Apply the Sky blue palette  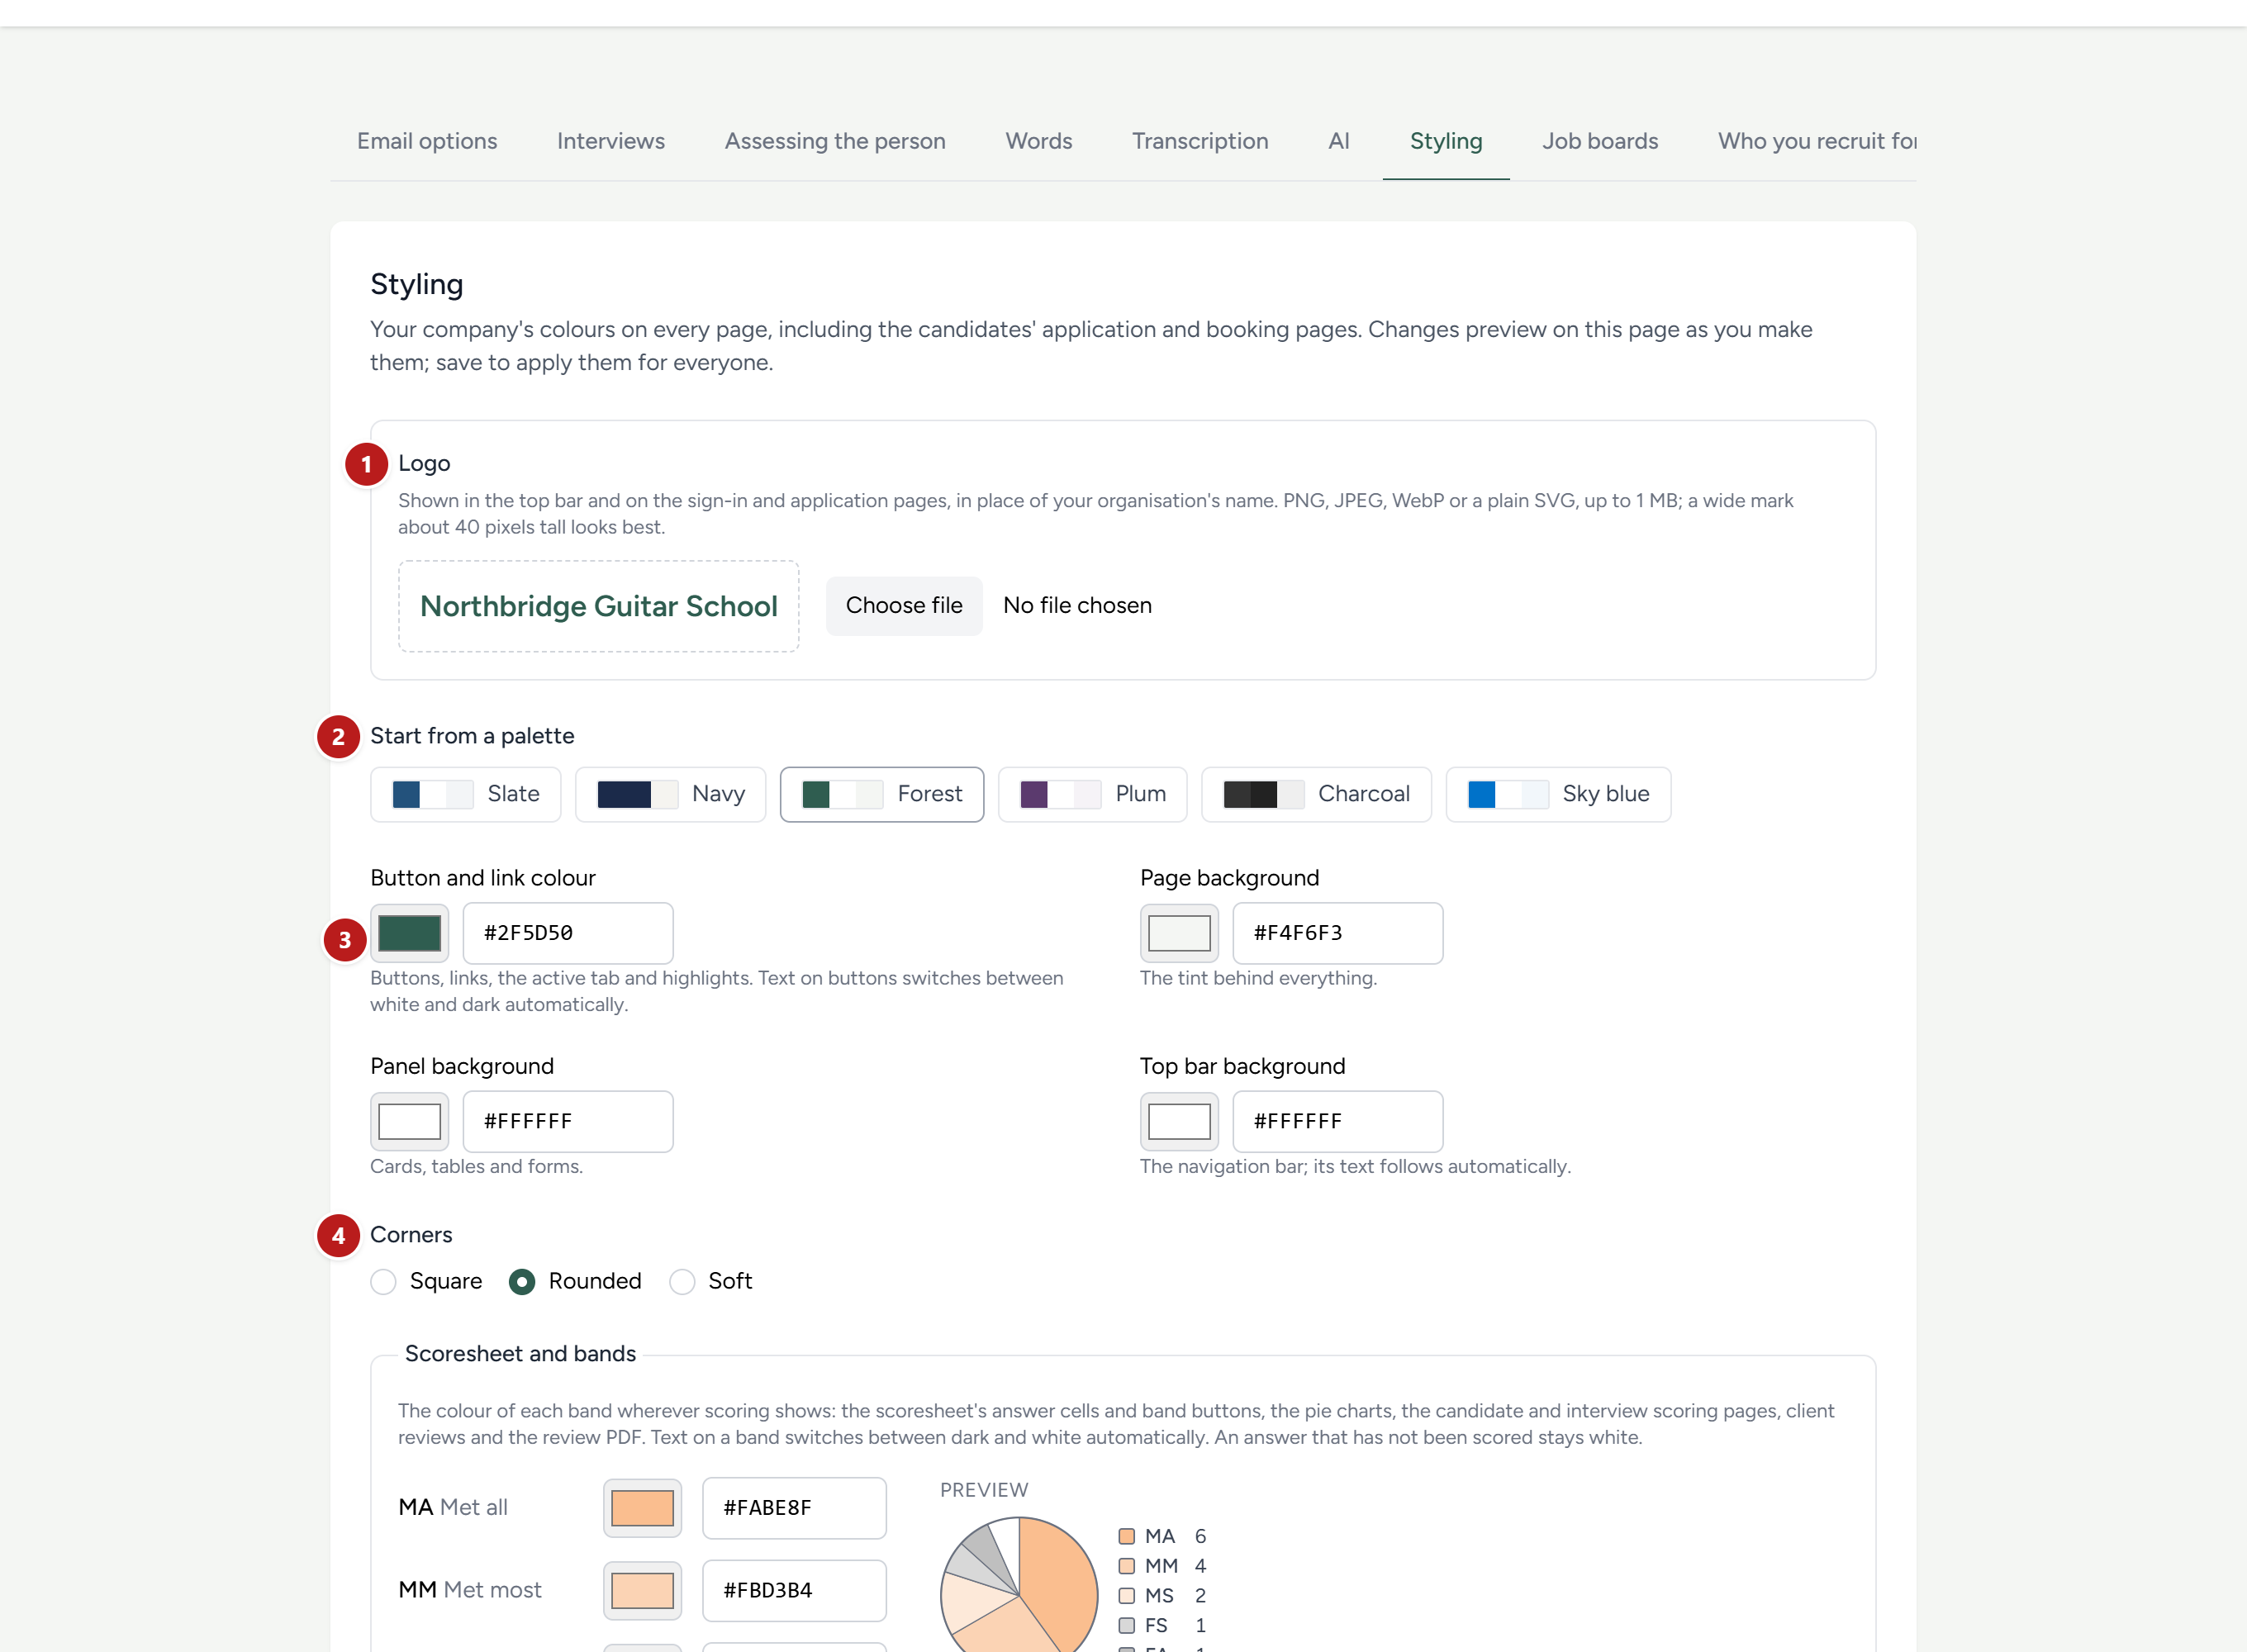click(1559, 794)
